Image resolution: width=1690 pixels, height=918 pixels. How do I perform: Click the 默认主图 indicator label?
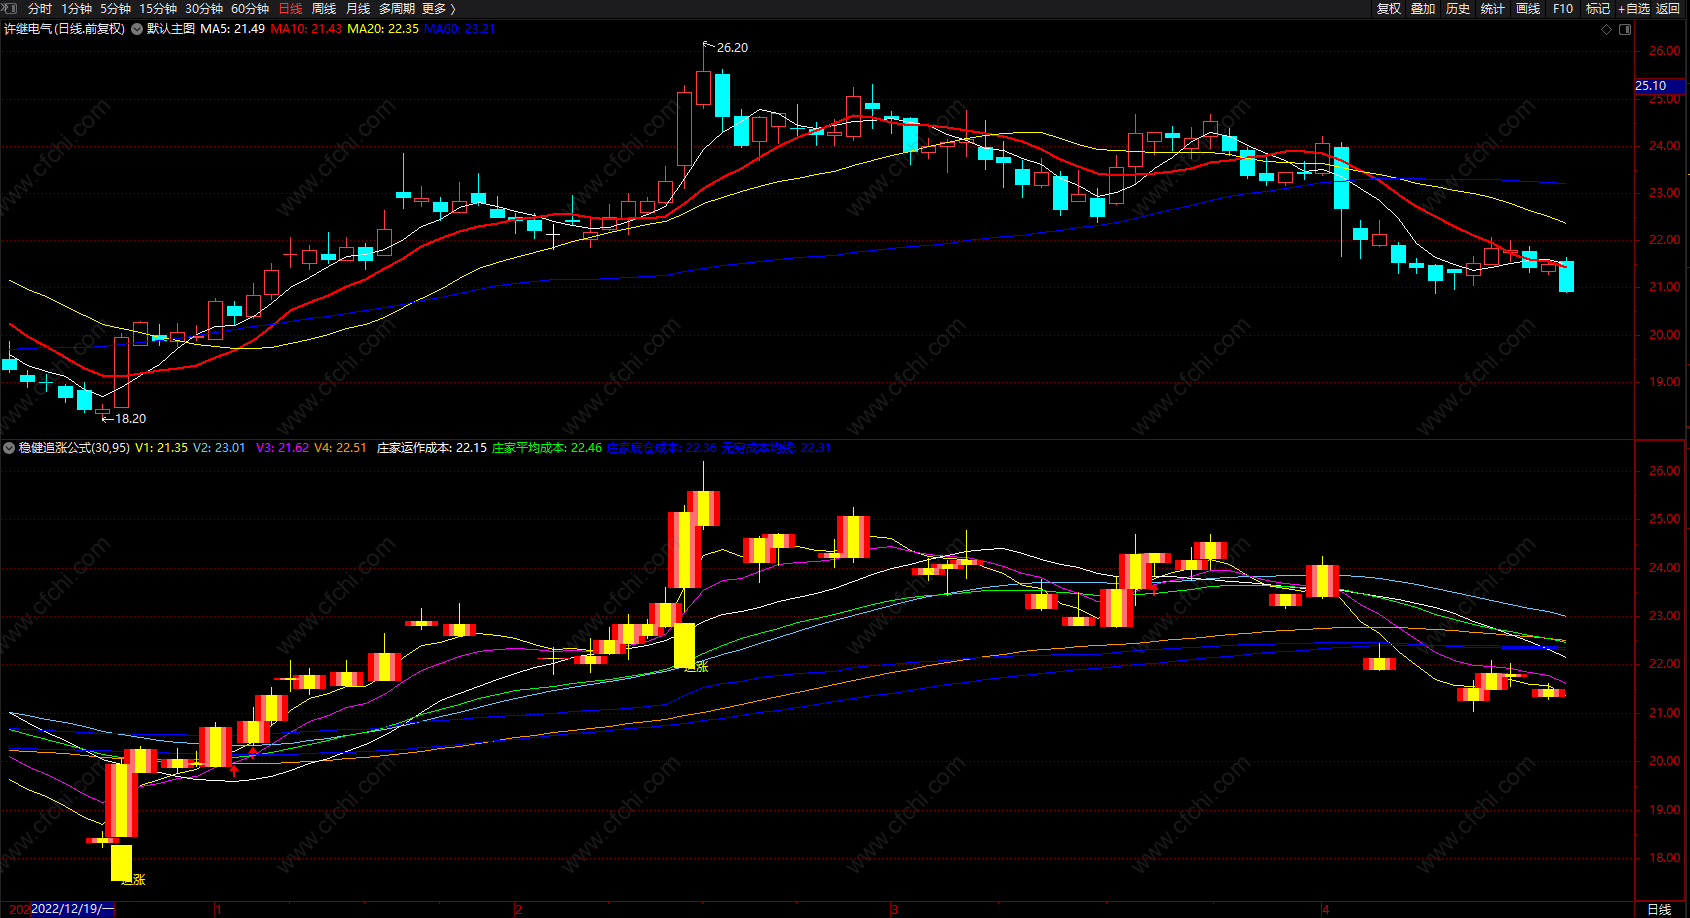tap(171, 29)
